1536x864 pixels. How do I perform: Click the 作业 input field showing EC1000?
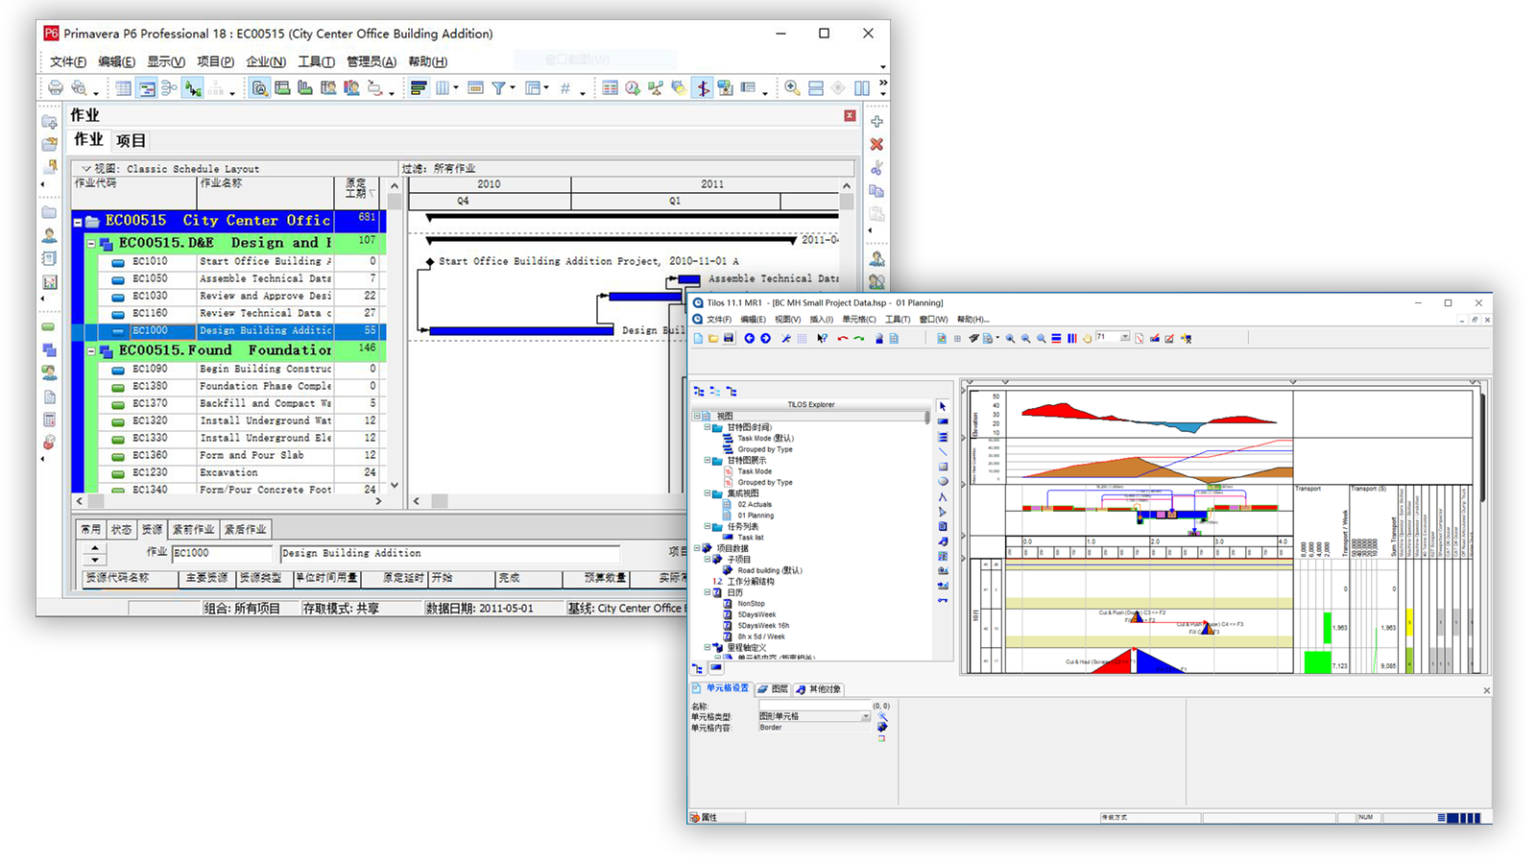[x=221, y=553]
